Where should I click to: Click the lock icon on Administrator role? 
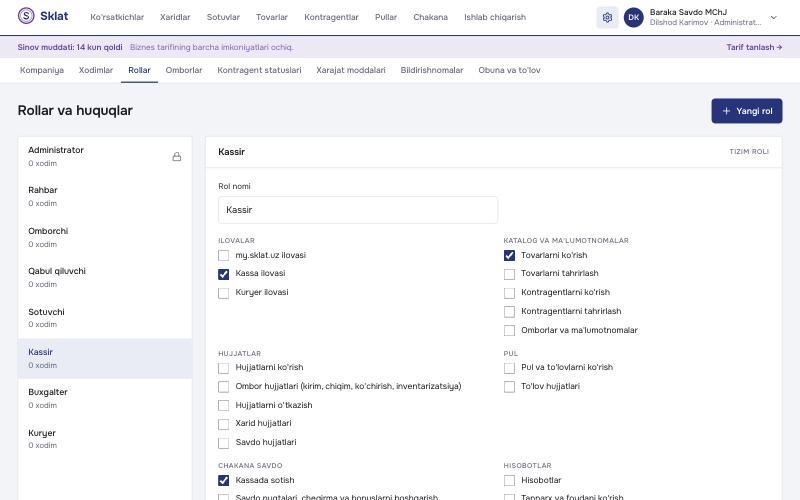[177, 157]
